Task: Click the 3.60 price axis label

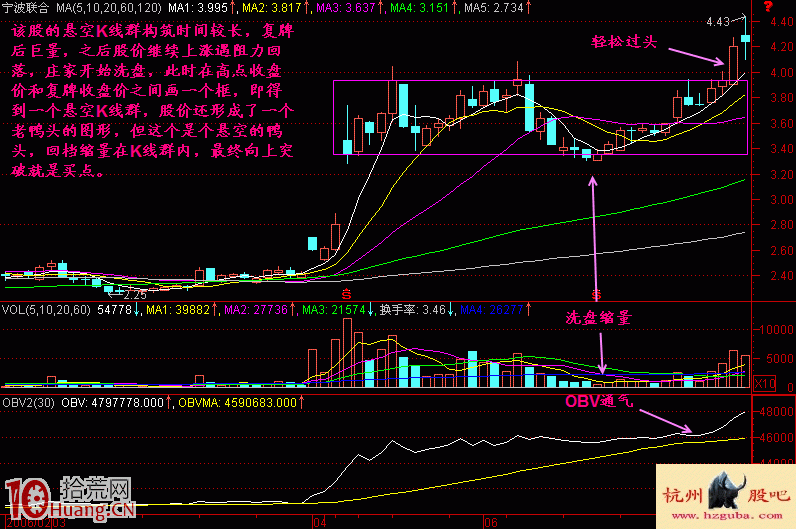Action: tap(781, 123)
